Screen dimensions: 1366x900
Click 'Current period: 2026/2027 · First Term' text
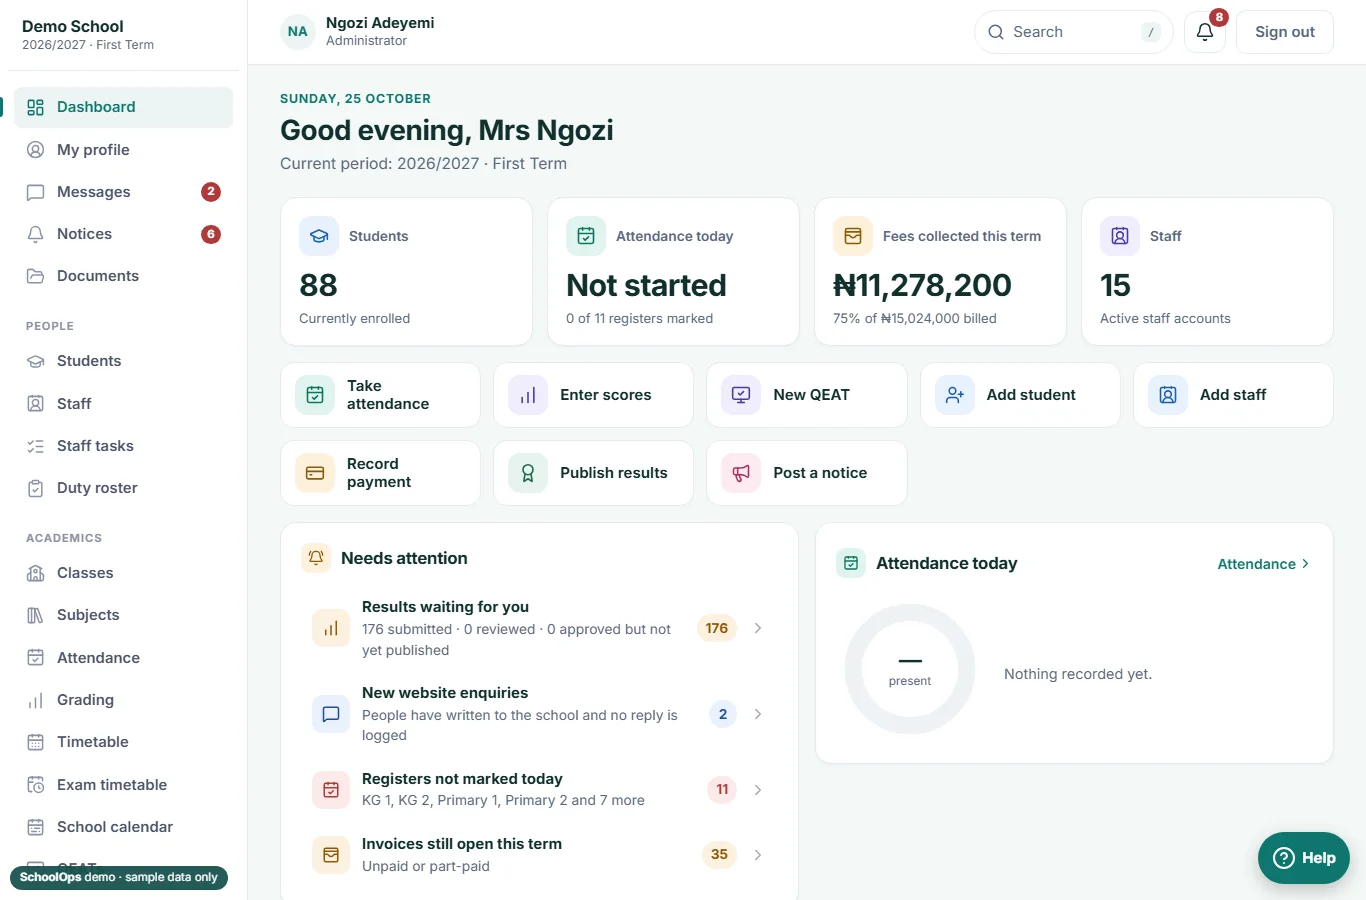click(423, 163)
